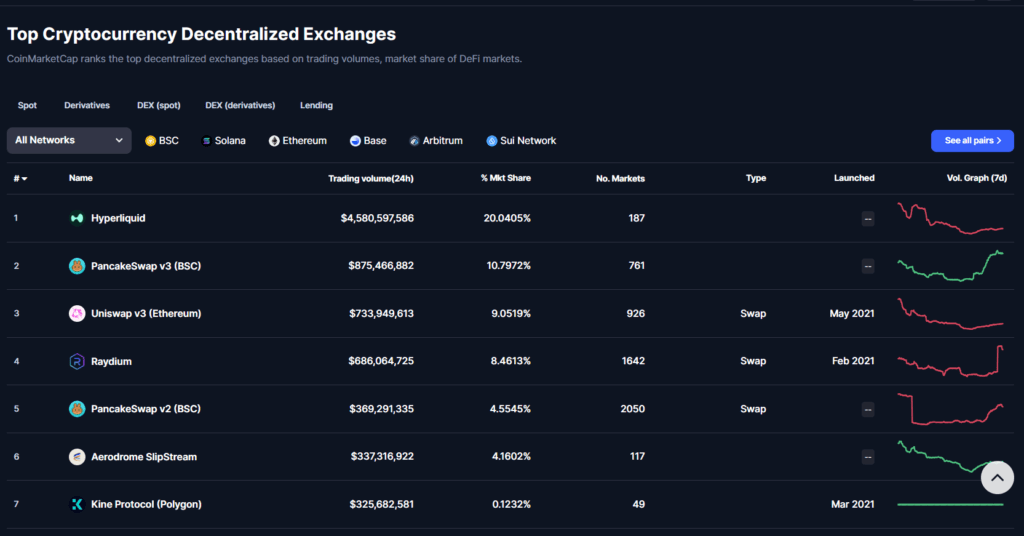
Task: Click the Kine Protocol (Polygon) logo icon
Action: tap(77, 504)
